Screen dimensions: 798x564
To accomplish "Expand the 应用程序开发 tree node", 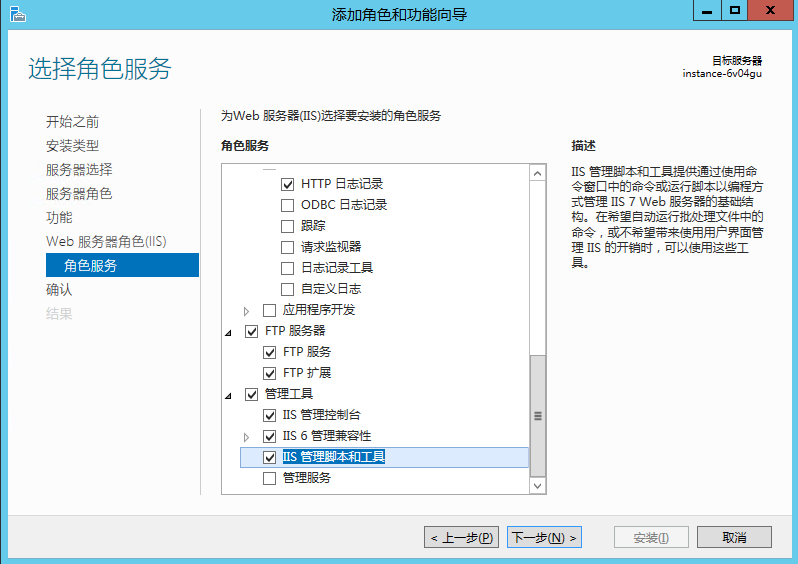I will (246, 311).
